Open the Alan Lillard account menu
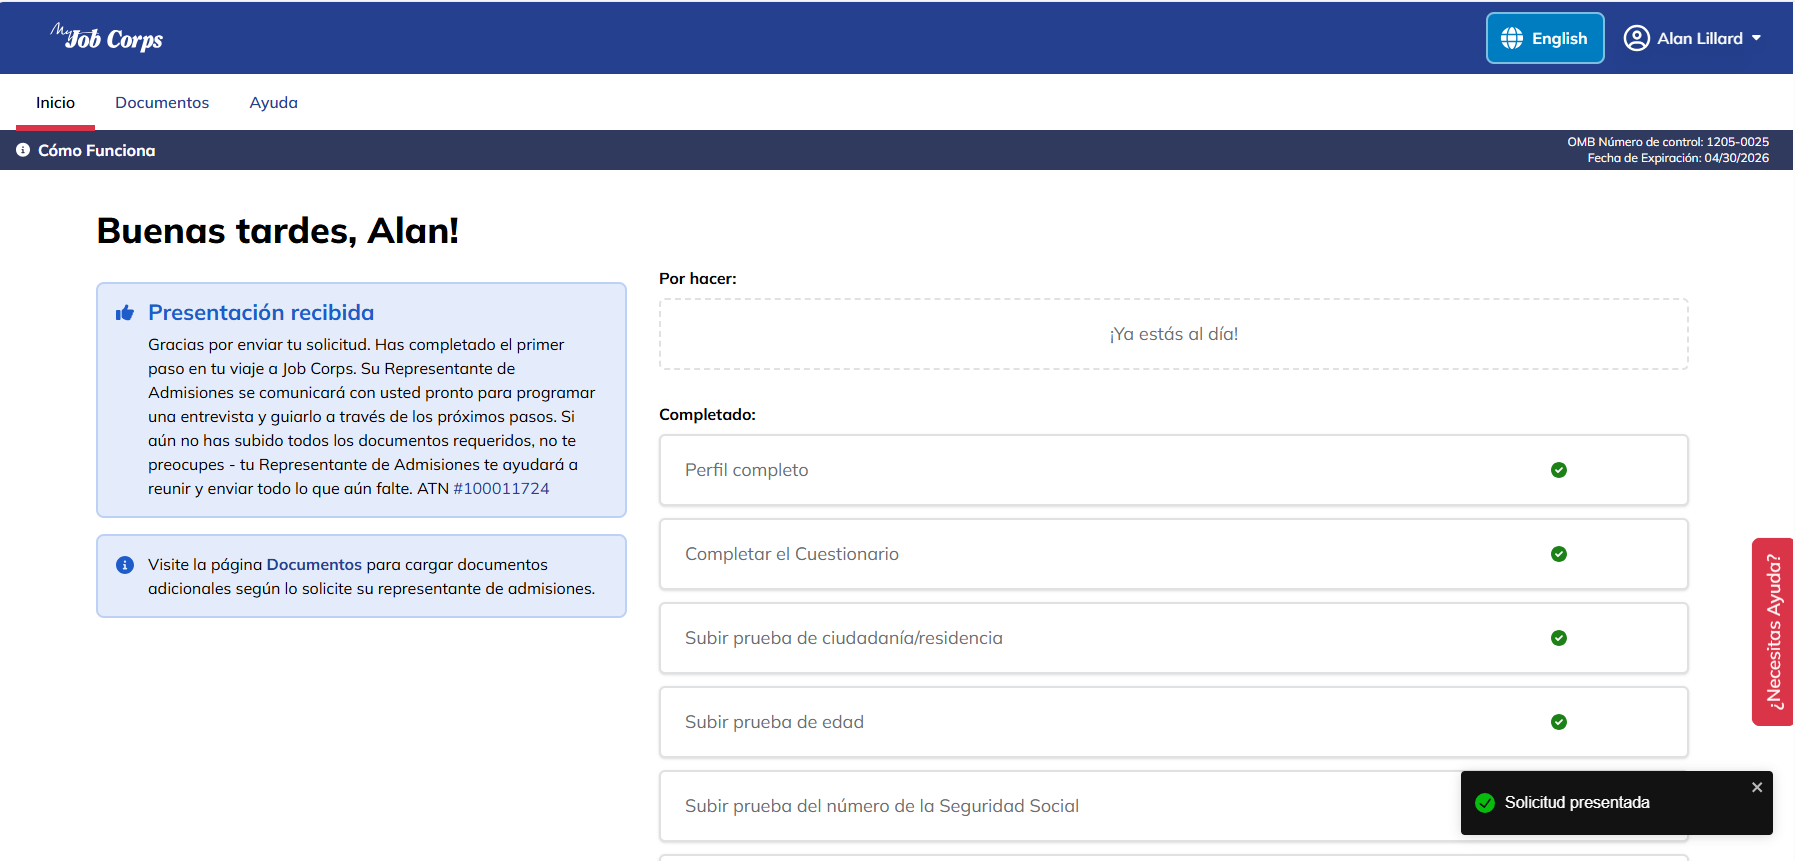The width and height of the screenshot is (1795, 861). (1693, 38)
